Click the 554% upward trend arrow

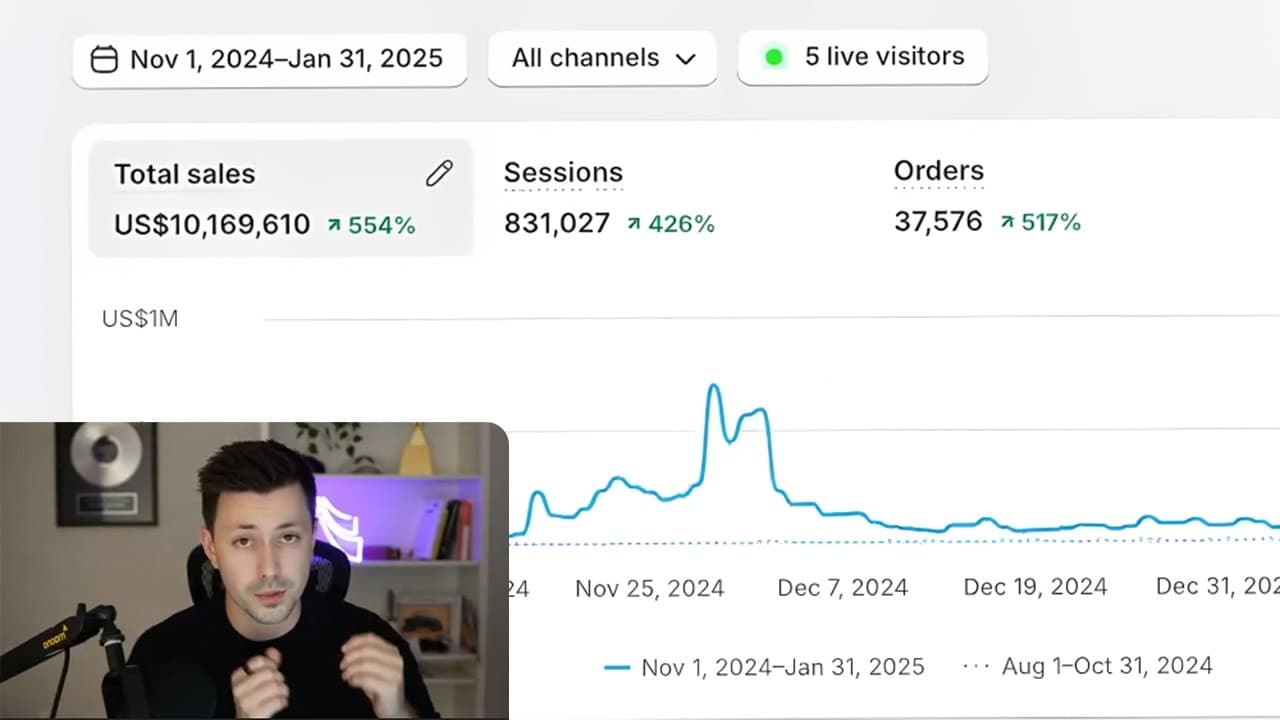[x=334, y=226]
